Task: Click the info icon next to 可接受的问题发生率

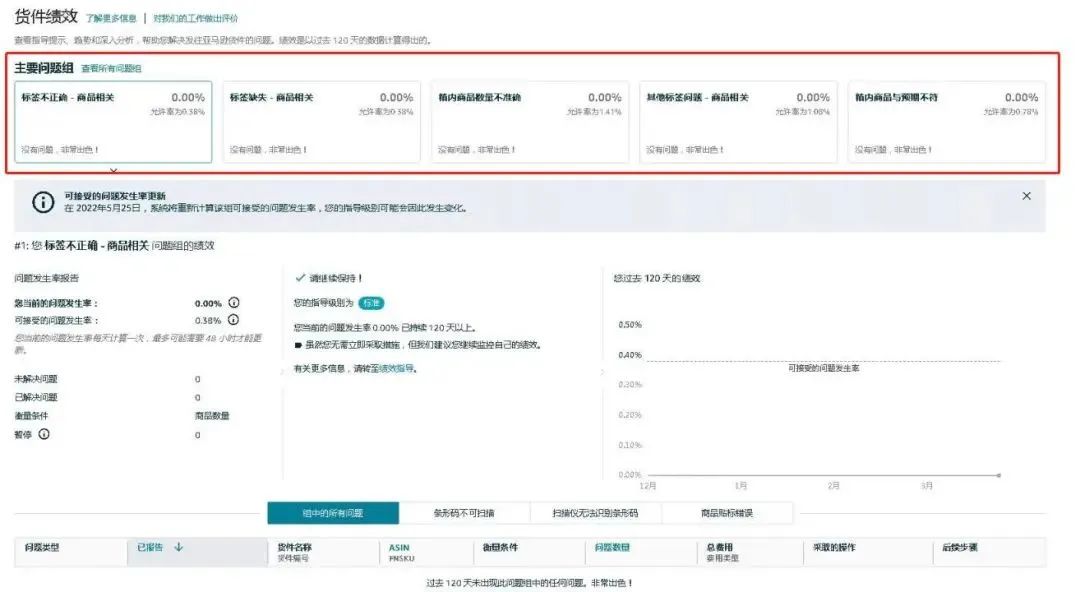Action: pos(232,318)
